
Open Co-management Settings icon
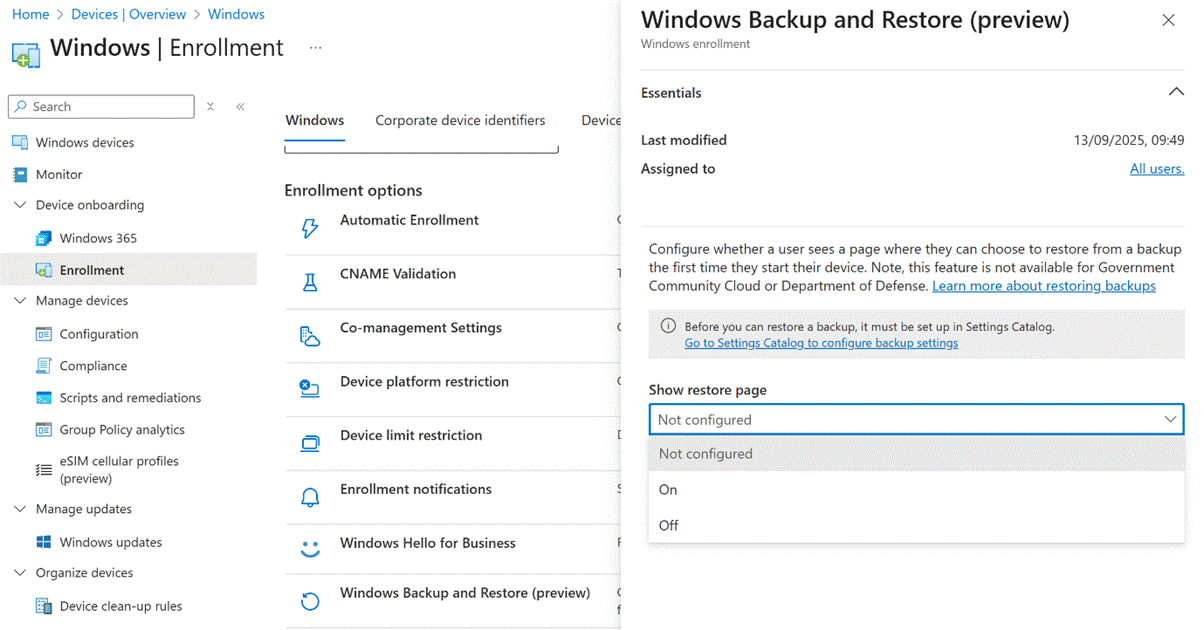point(310,337)
